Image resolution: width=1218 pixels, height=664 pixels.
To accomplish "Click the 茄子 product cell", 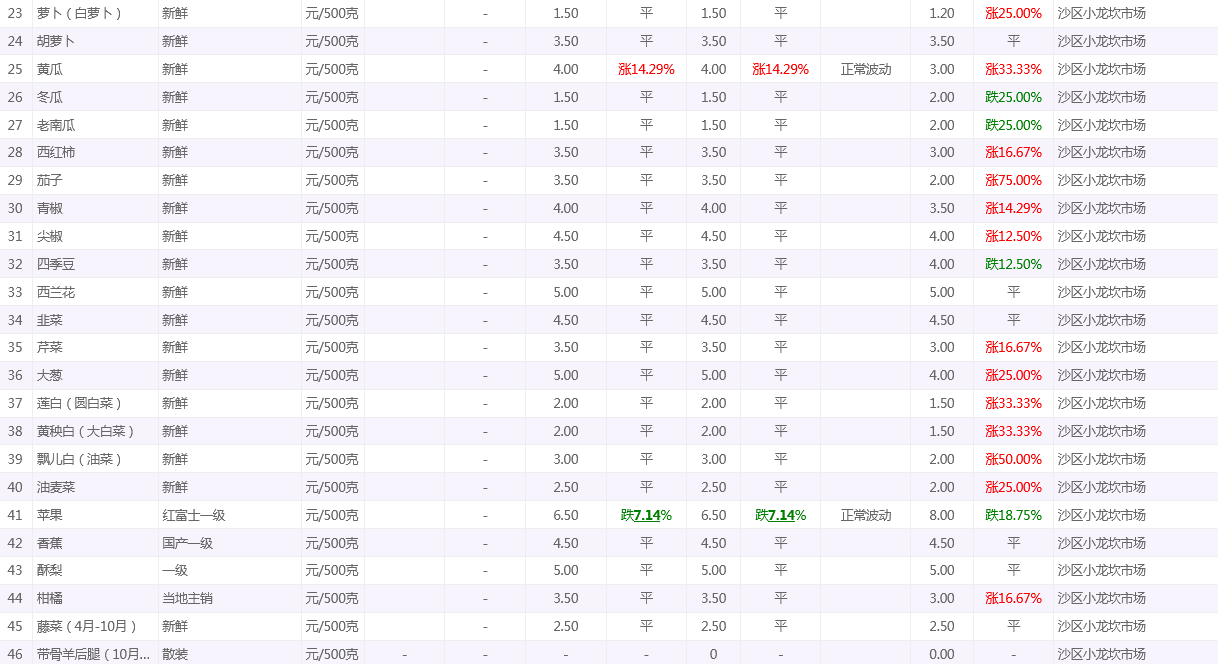I will coord(50,180).
